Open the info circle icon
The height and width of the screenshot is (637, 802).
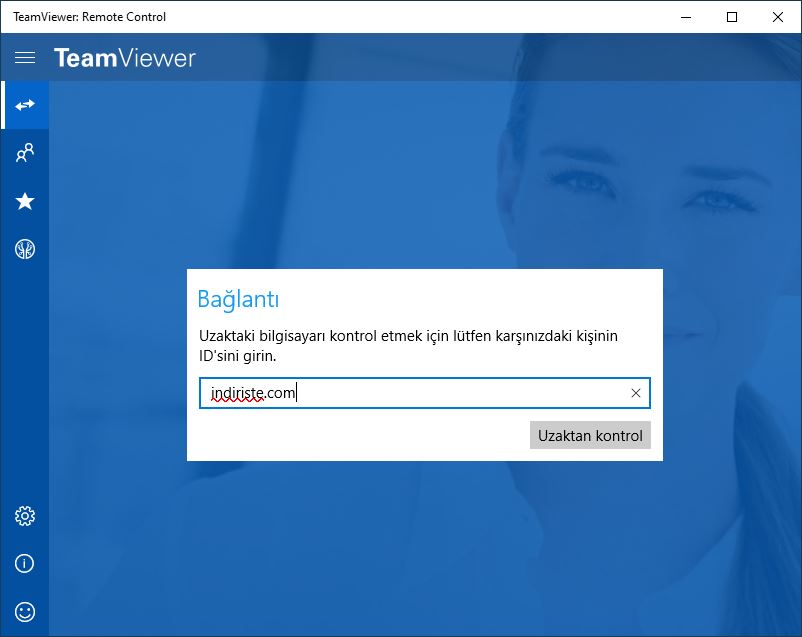click(x=25, y=563)
